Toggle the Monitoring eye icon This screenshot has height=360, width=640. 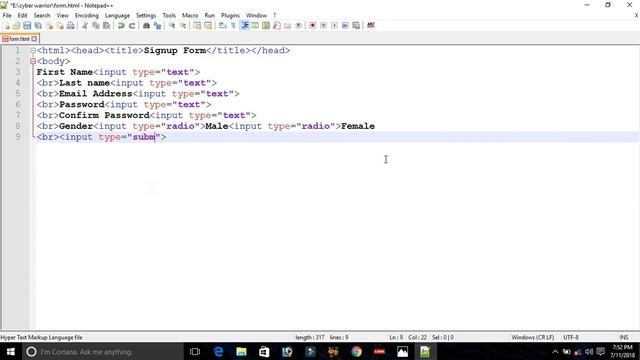tap(298, 25)
